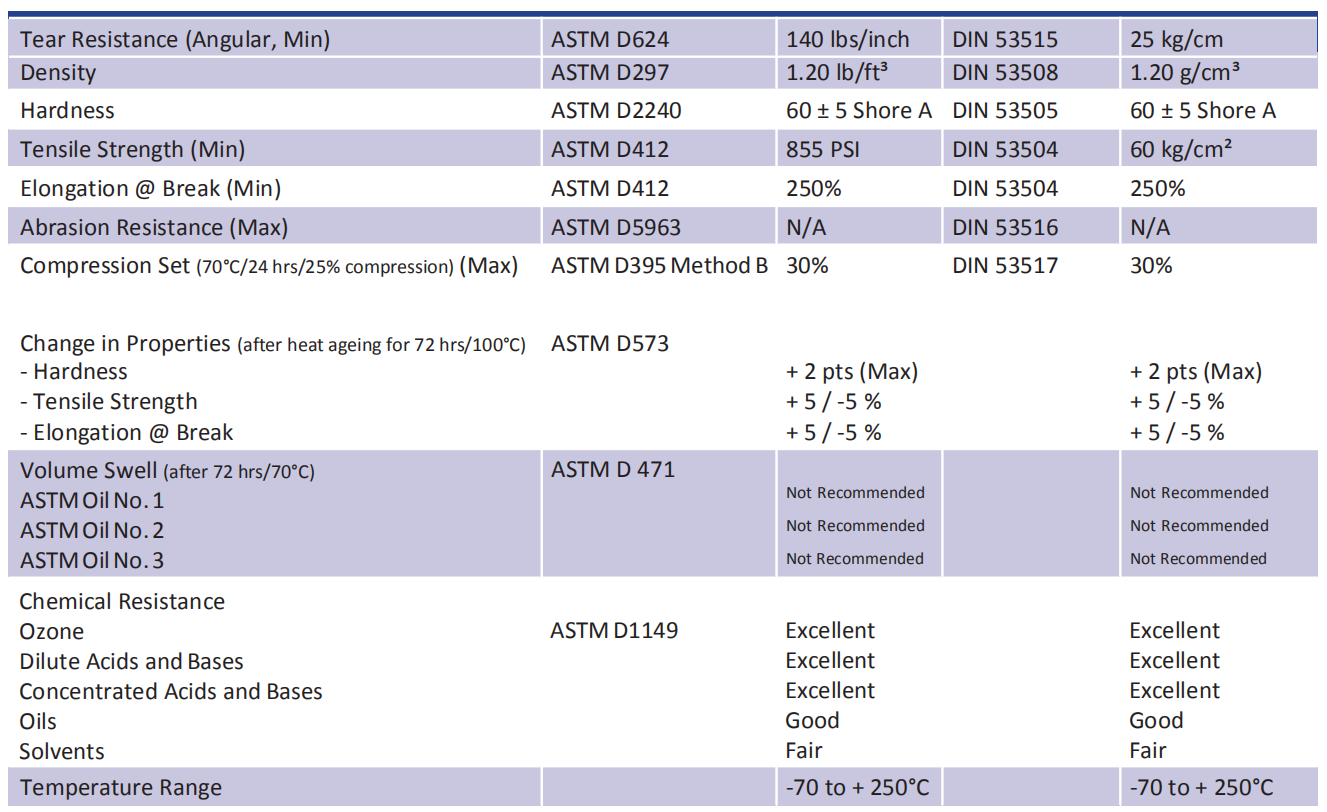Click the "- Elongation @ Break" sub-item
1327x812 pixels.
(126, 432)
